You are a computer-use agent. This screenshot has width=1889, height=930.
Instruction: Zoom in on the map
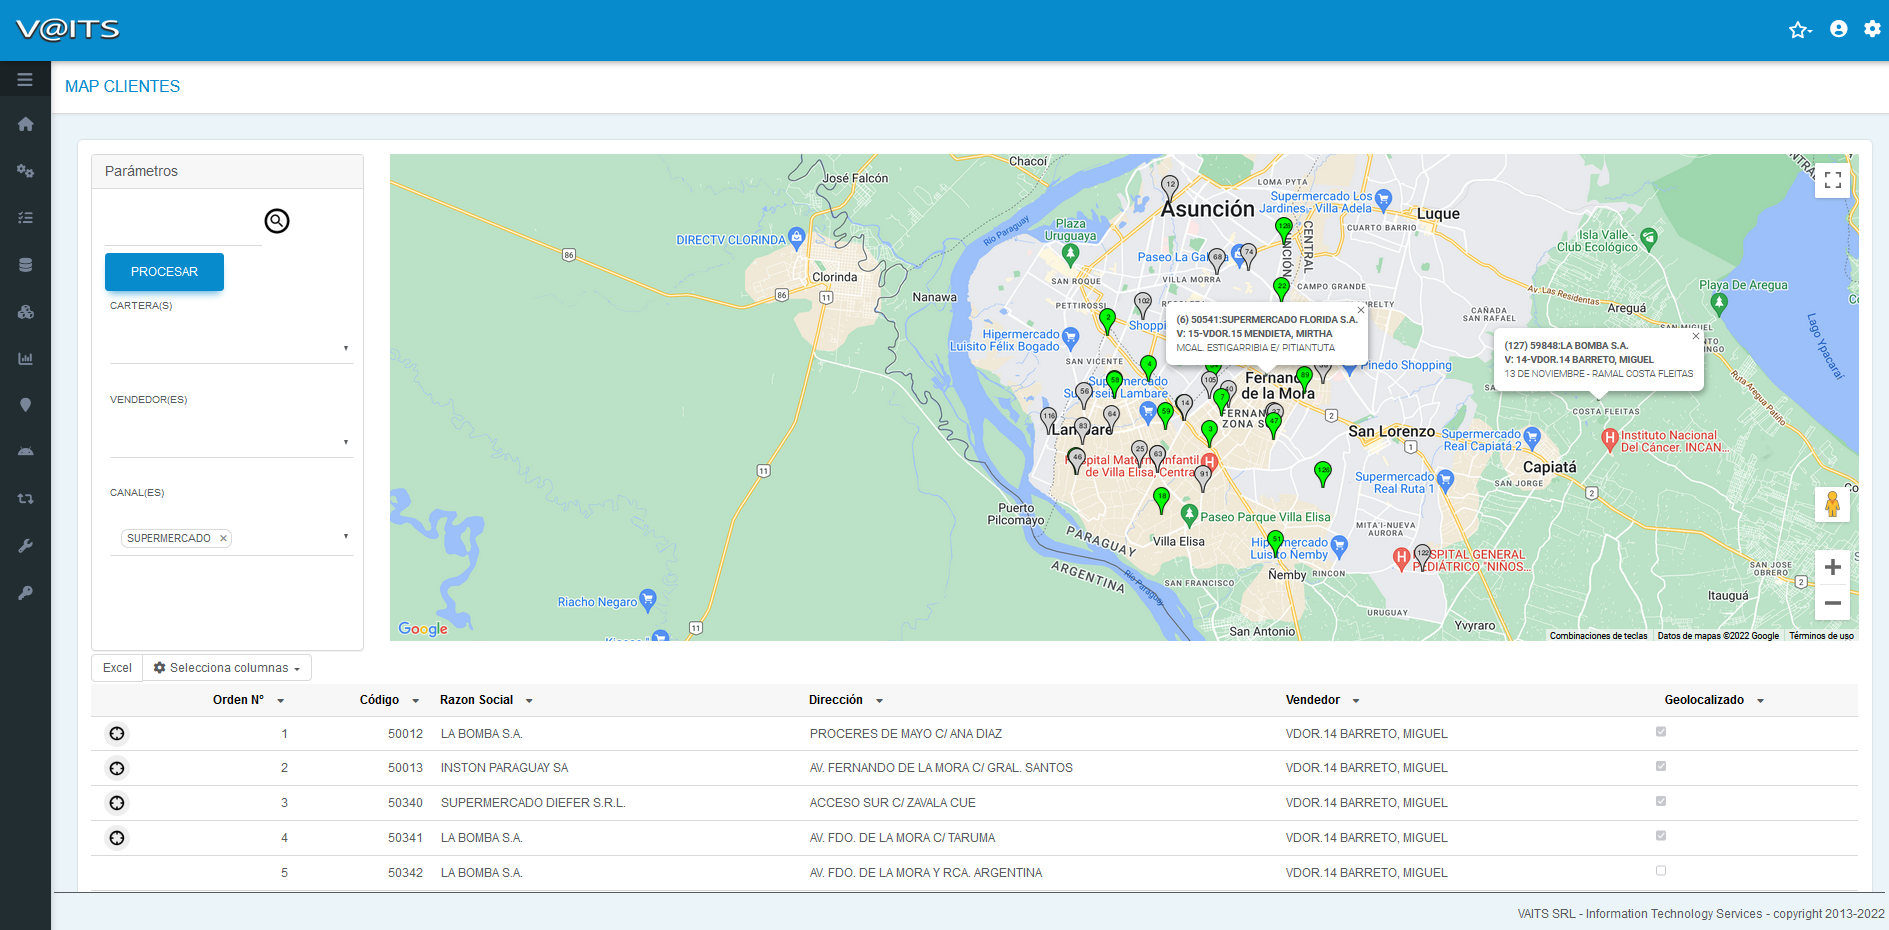pos(1832,567)
